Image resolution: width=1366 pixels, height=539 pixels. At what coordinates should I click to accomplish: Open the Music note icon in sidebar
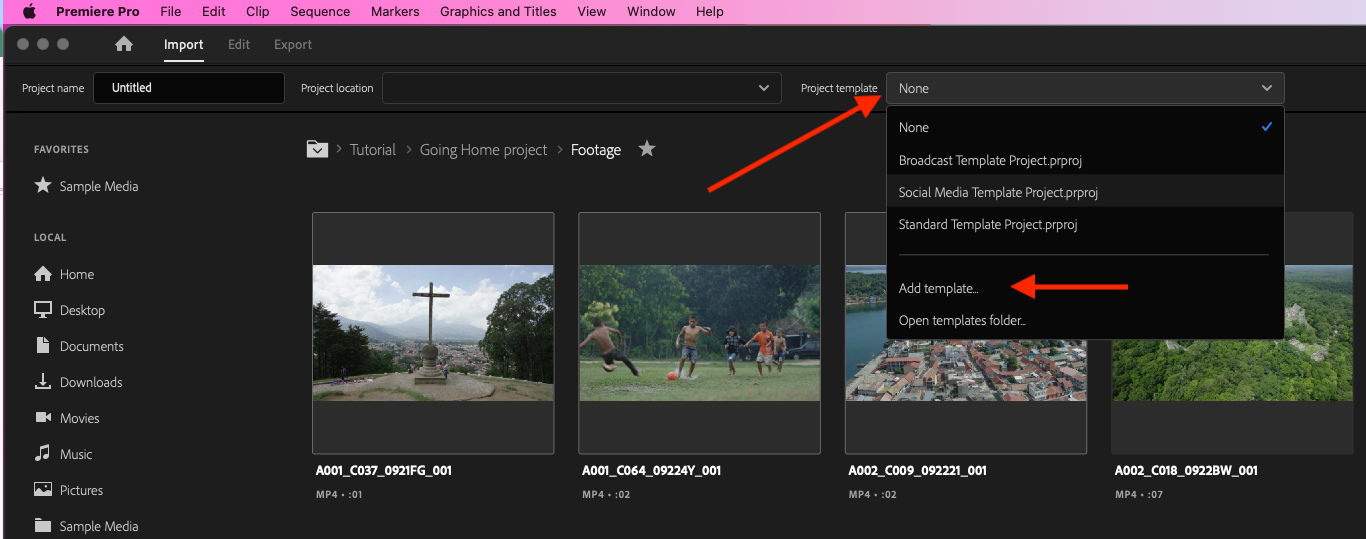click(43, 454)
